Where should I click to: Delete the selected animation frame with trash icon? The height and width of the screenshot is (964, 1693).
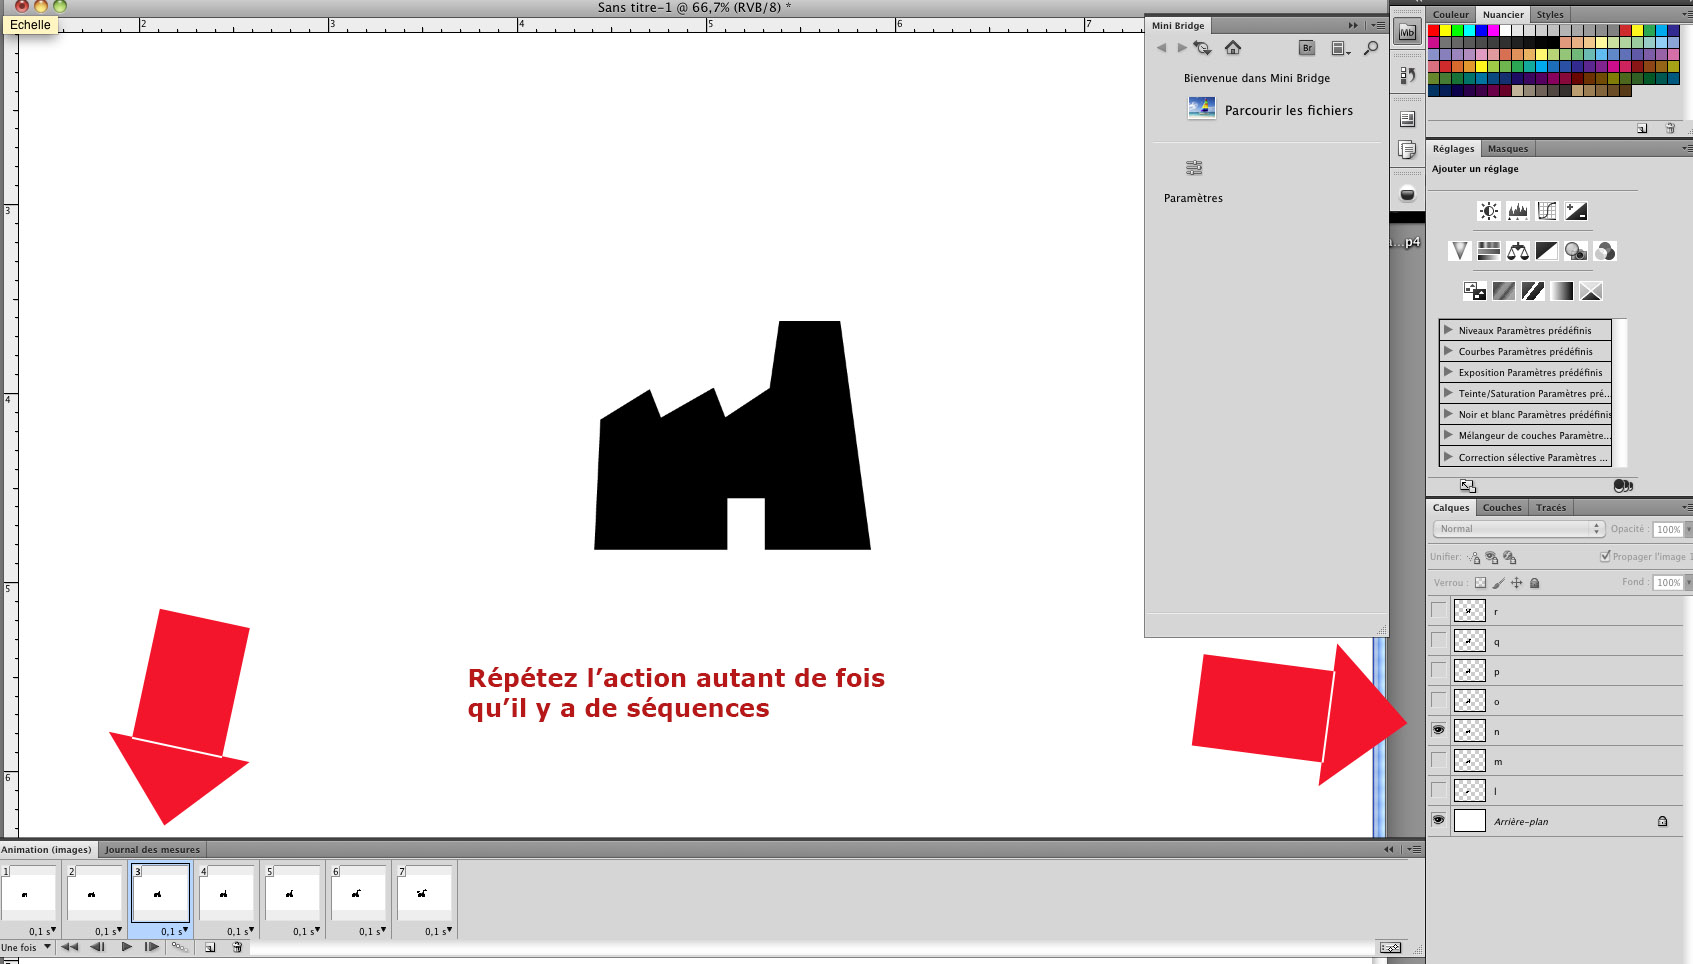click(237, 947)
